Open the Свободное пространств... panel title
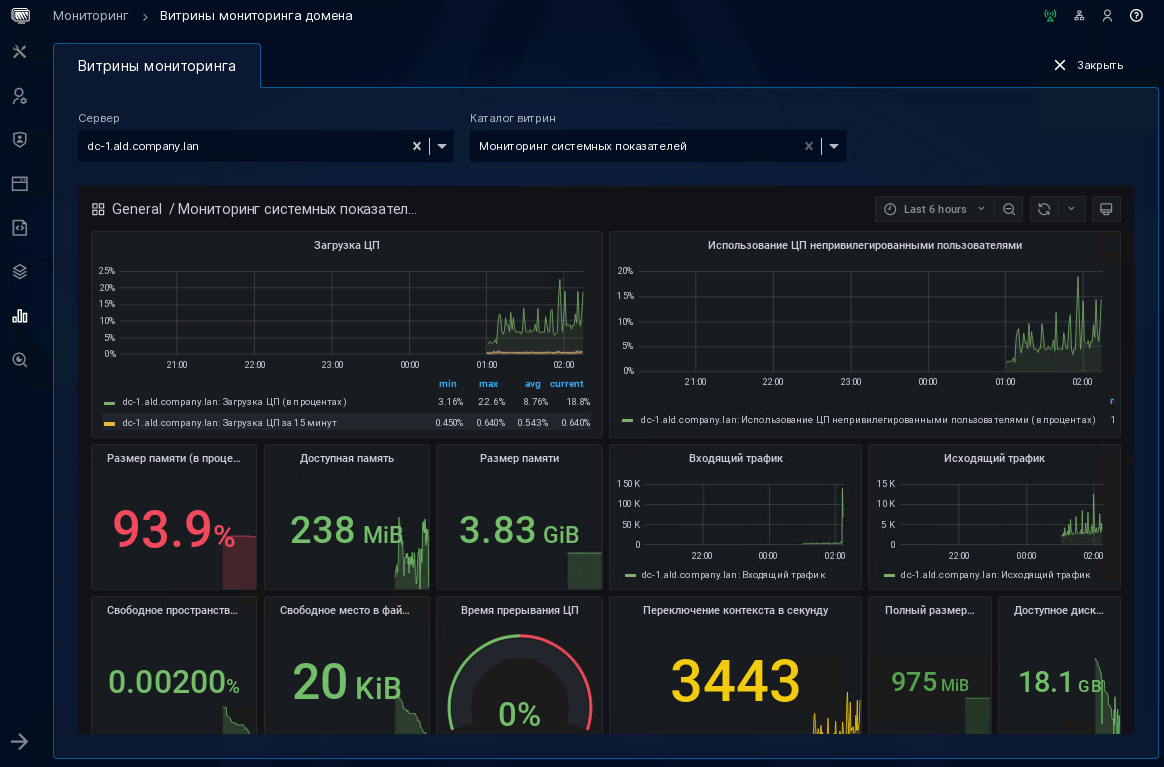 [172, 610]
